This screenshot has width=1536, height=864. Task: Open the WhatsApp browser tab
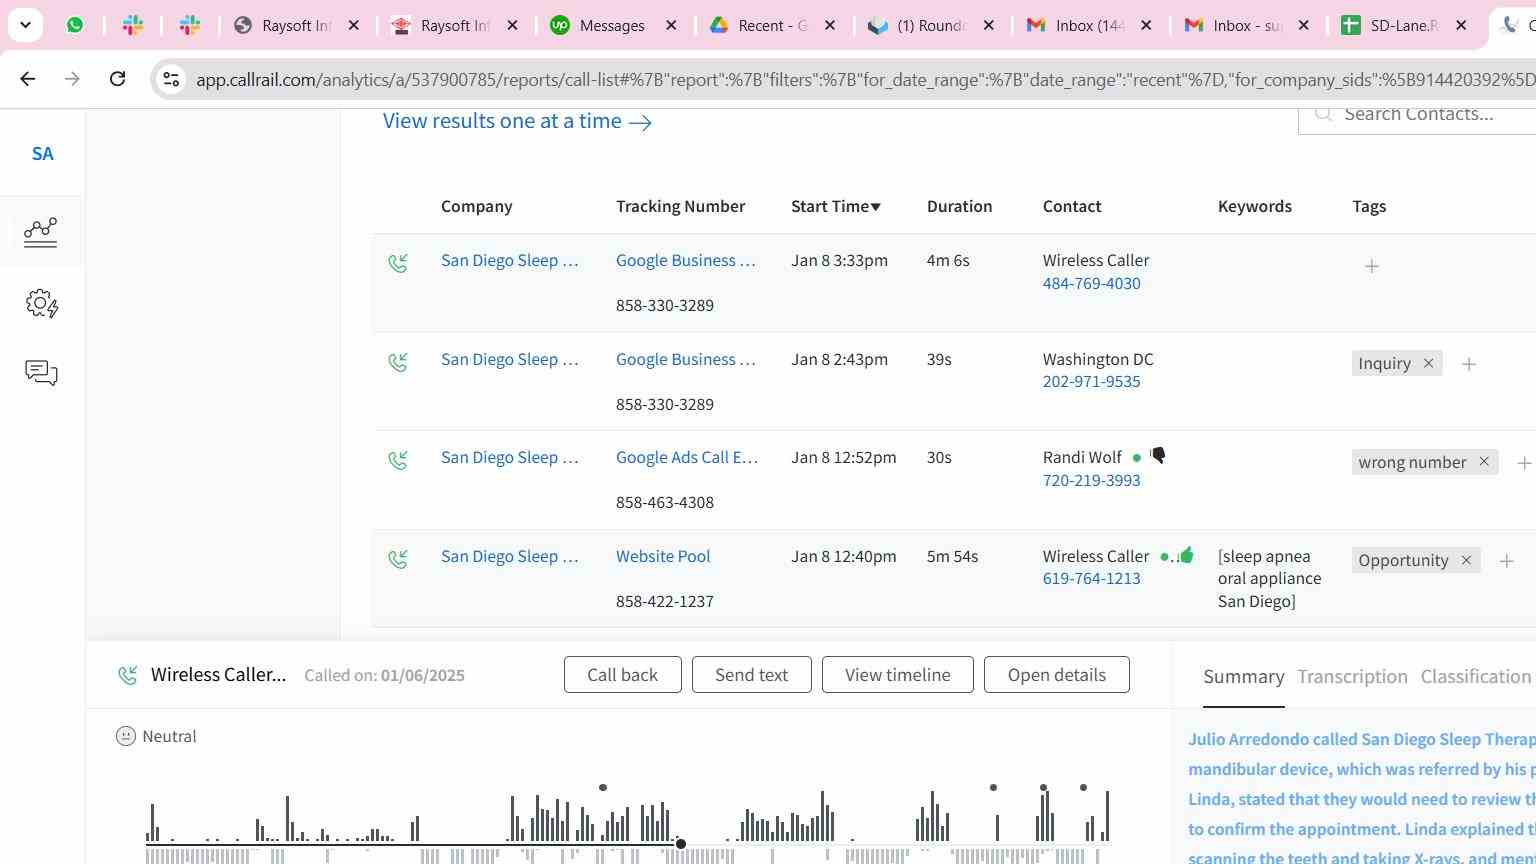coord(75,25)
